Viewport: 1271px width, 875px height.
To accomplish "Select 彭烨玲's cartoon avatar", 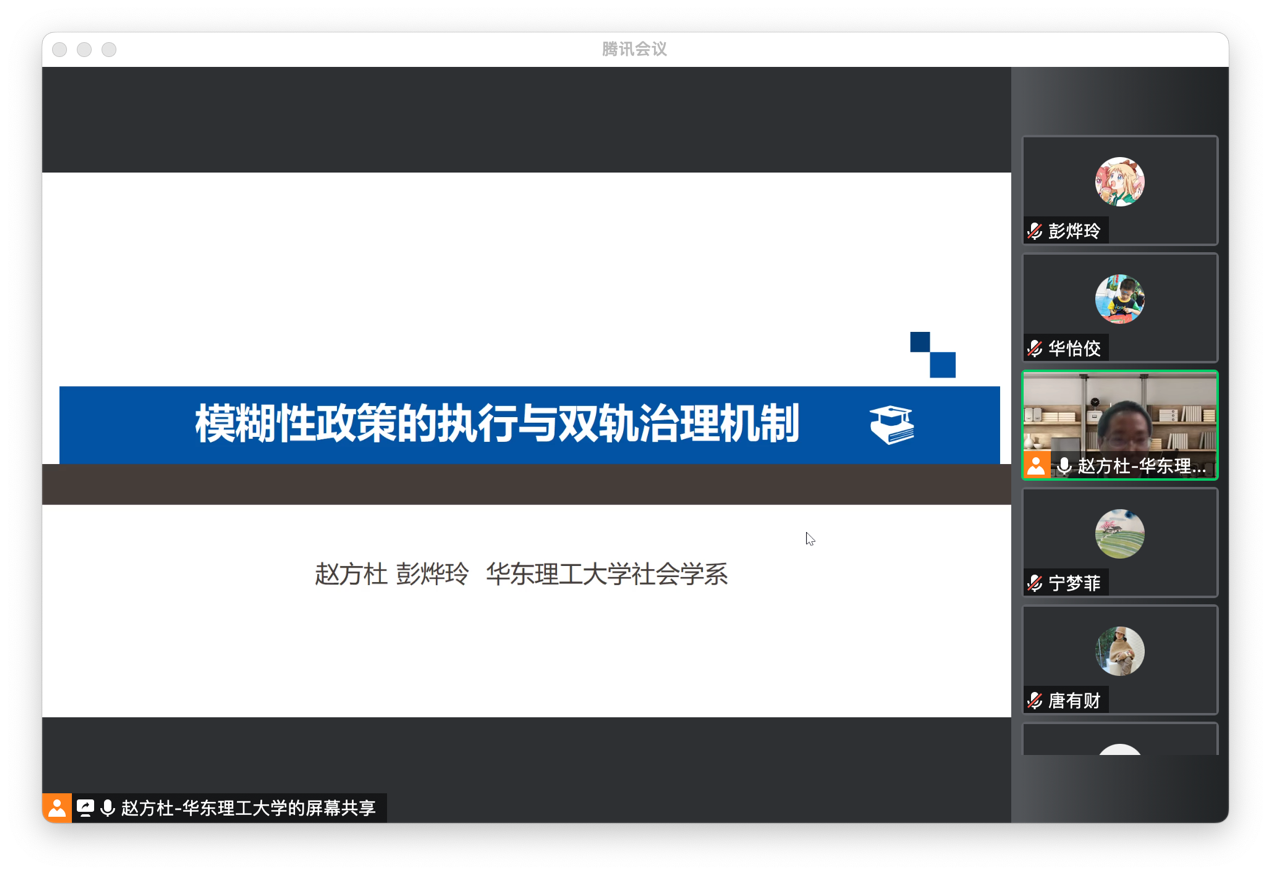I will point(1119,182).
